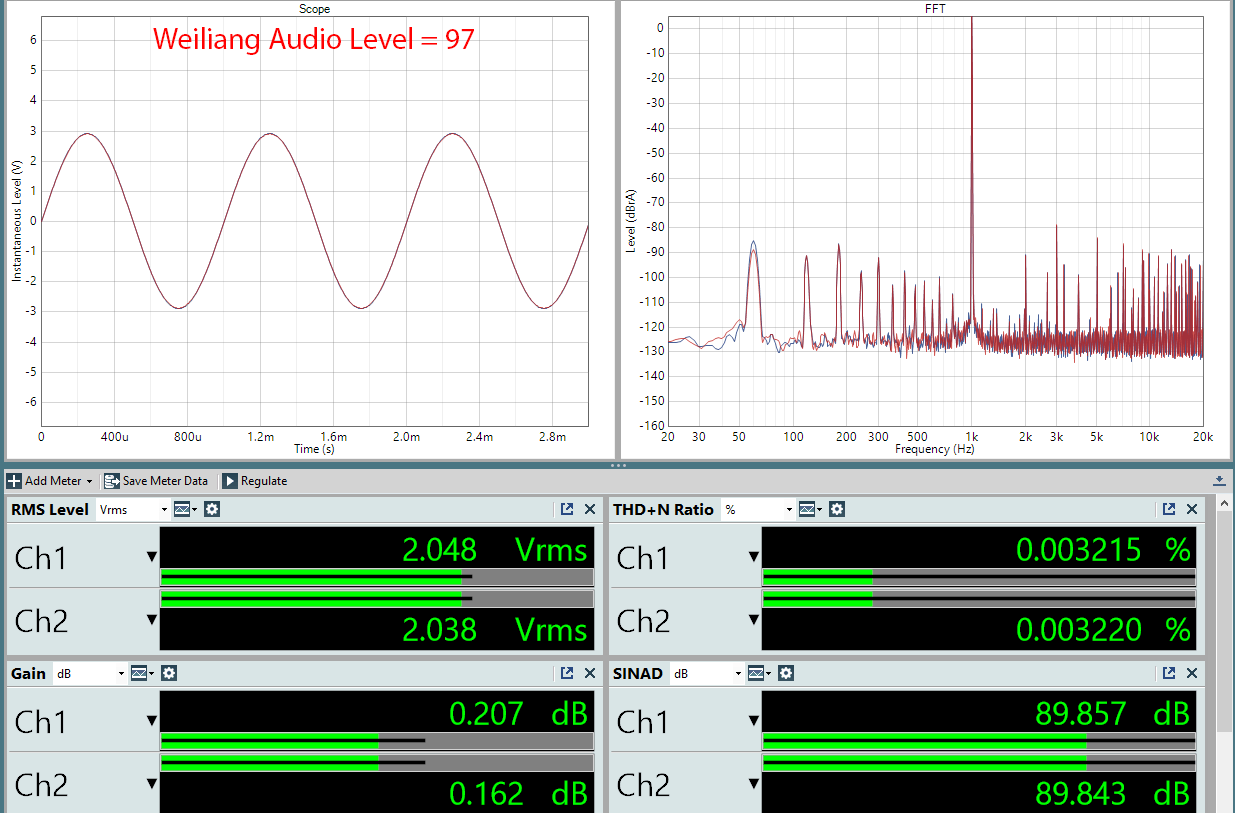1235x813 pixels.
Task: Click the 89.843 dB SINAD reading
Action: point(1112,793)
